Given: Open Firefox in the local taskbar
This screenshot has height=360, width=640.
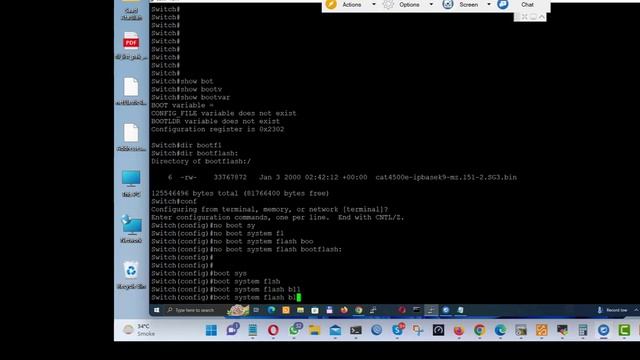Looking at the screenshot, I should click(459, 330).
